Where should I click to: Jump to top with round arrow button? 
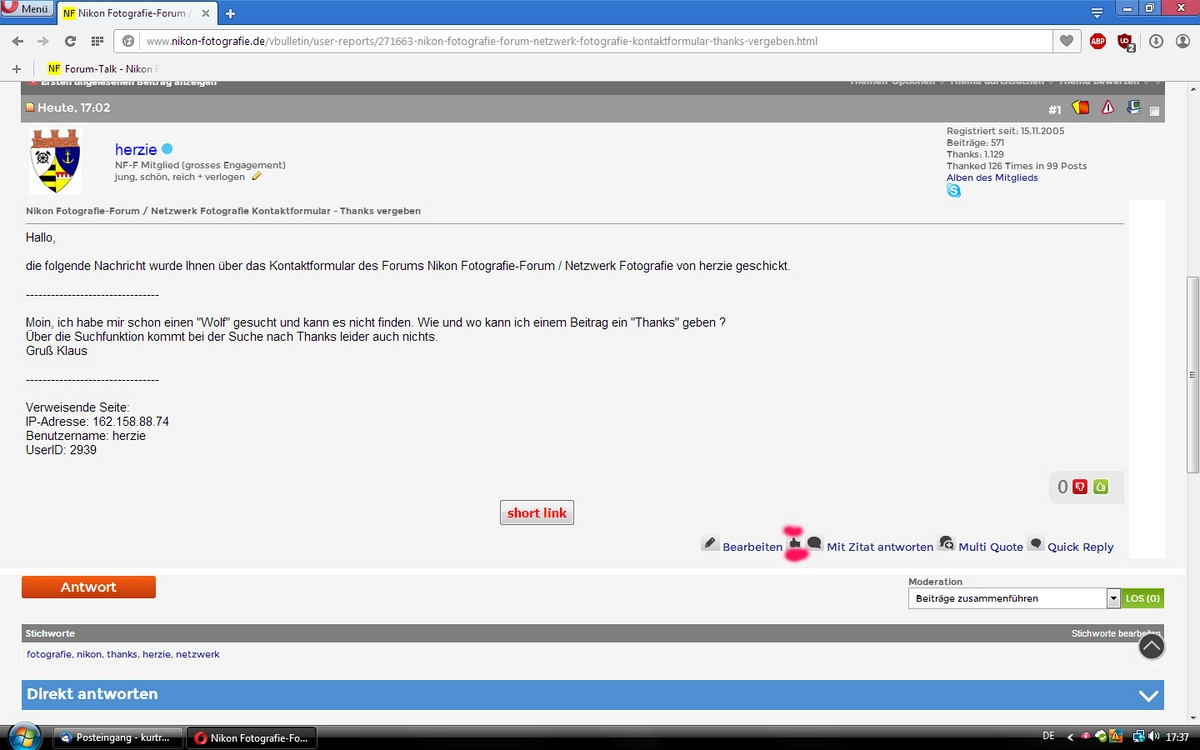click(x=1152, y=646)
